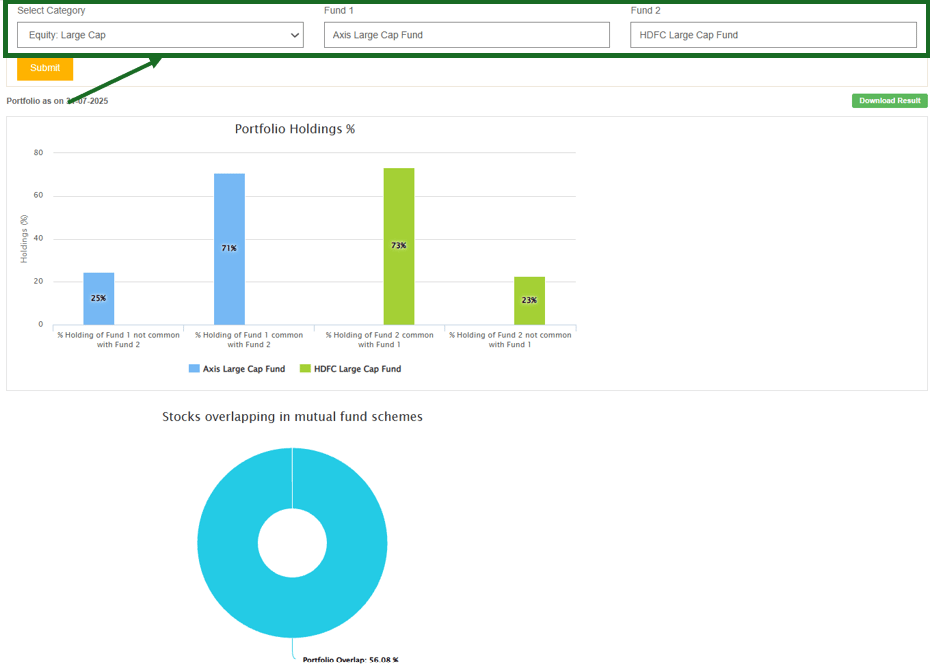
Task: Click the blue Axis legend color swatch
Action: tap(194, 369)
